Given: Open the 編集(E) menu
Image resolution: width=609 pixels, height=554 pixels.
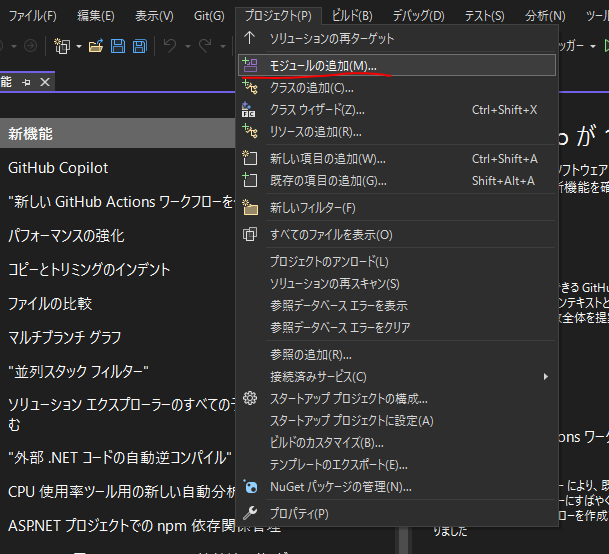Looking at the screenshot, I should coord(96,16).
